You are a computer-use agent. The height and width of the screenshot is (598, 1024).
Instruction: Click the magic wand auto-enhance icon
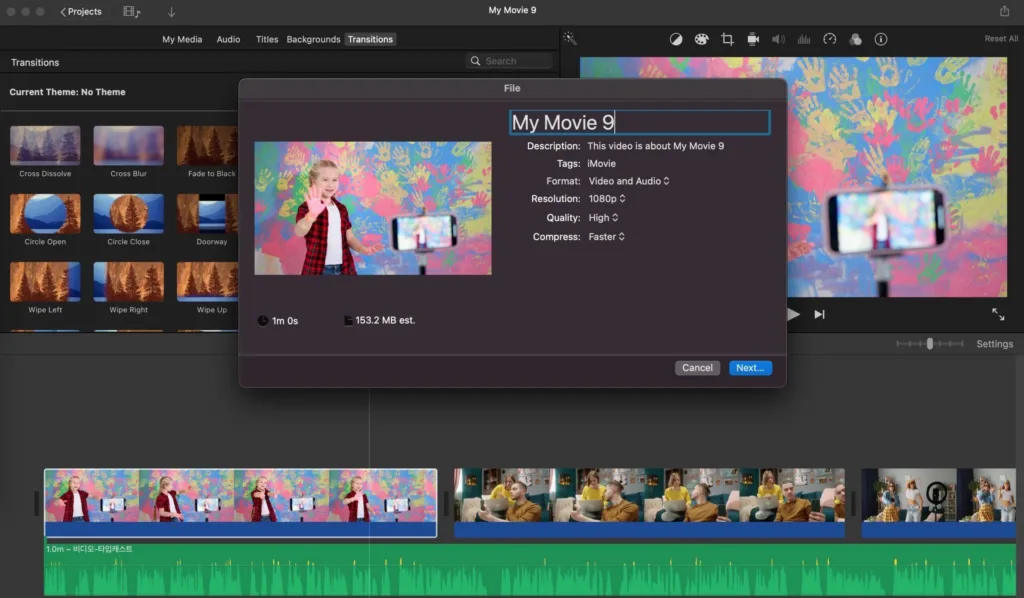click(569, 39)
